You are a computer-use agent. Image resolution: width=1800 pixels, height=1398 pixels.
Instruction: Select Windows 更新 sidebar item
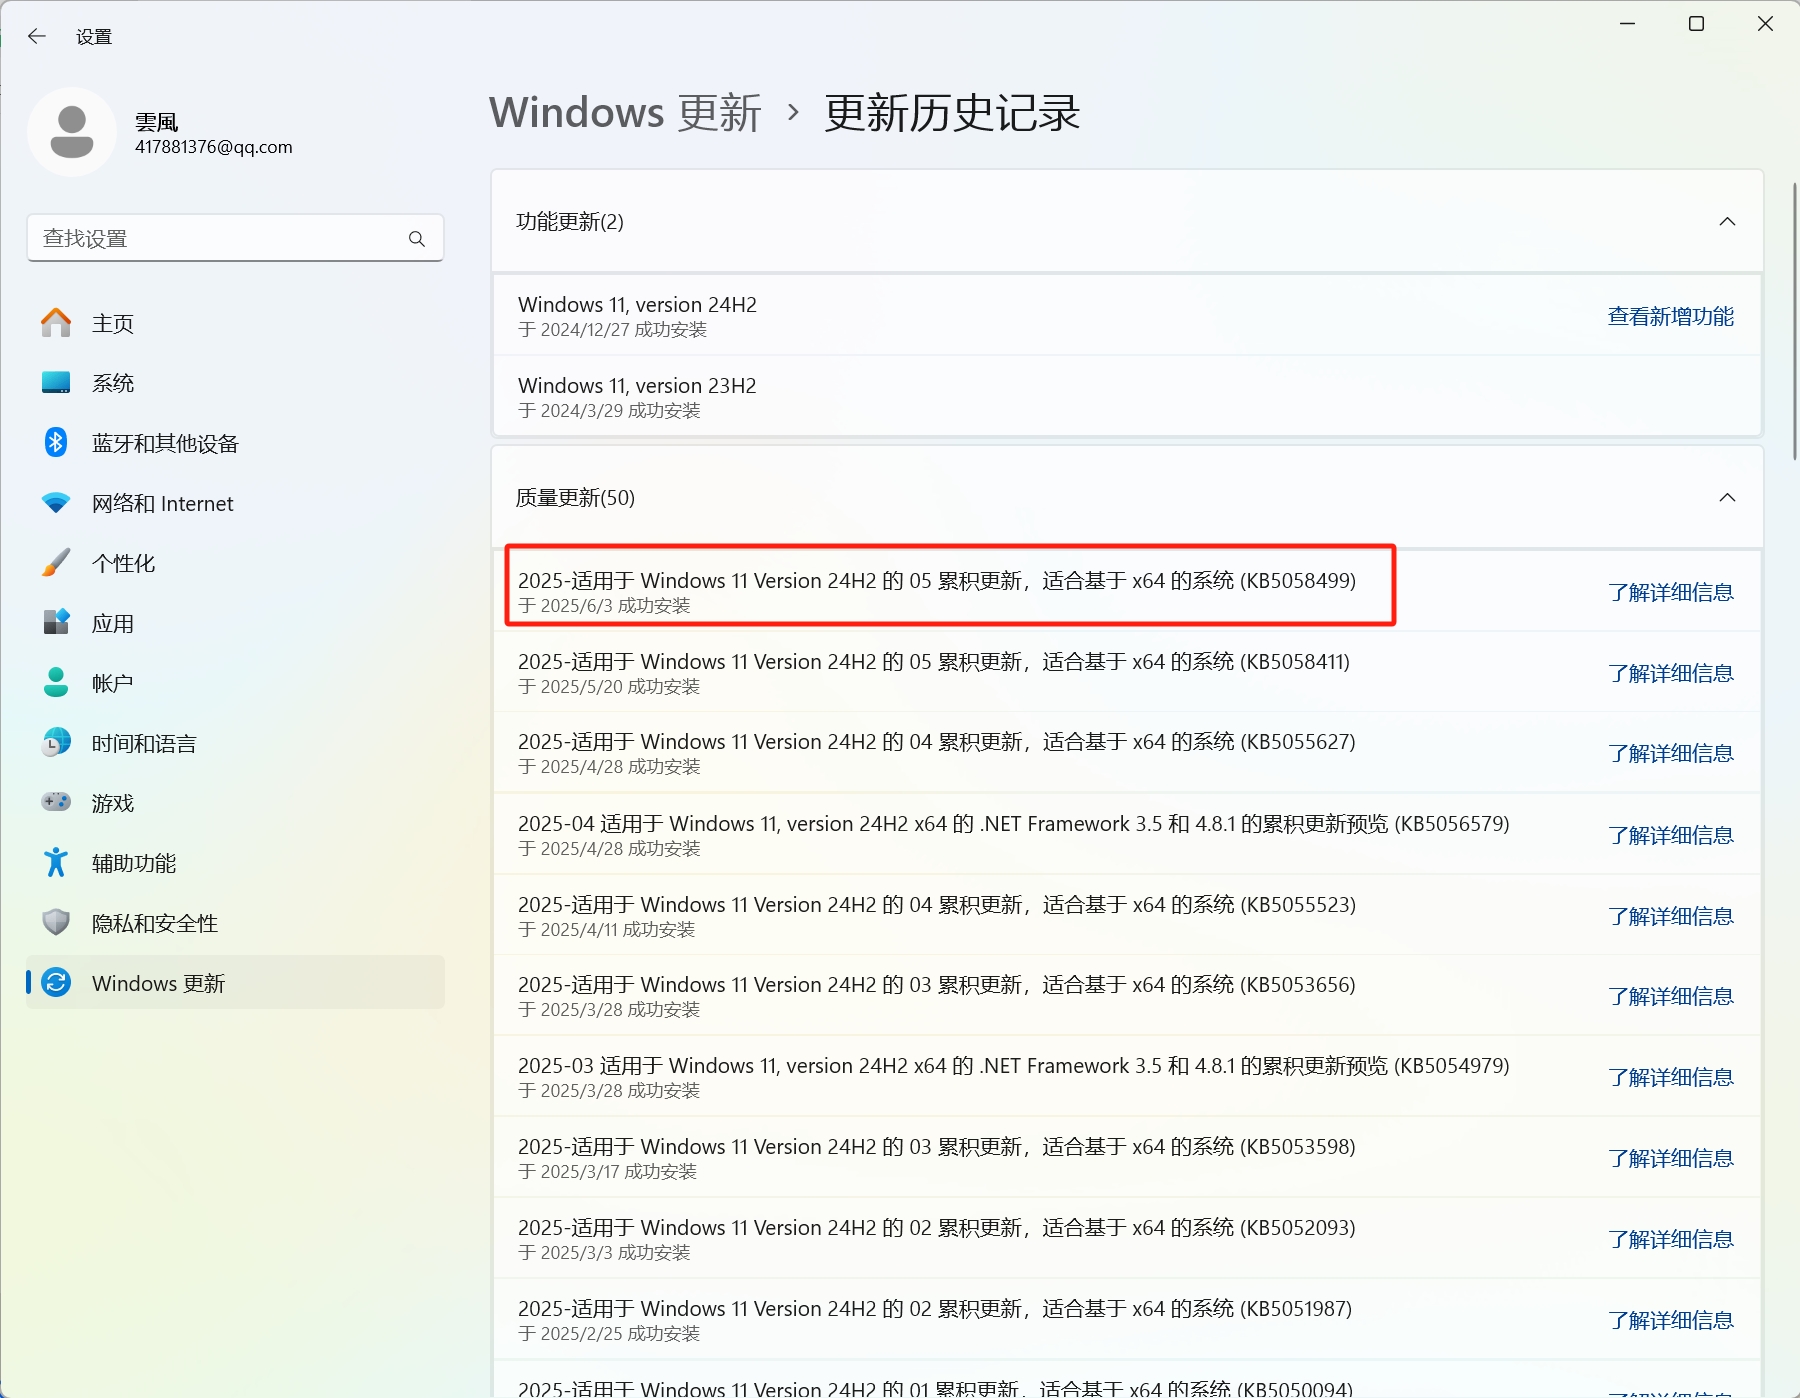(x=236, y=982)
